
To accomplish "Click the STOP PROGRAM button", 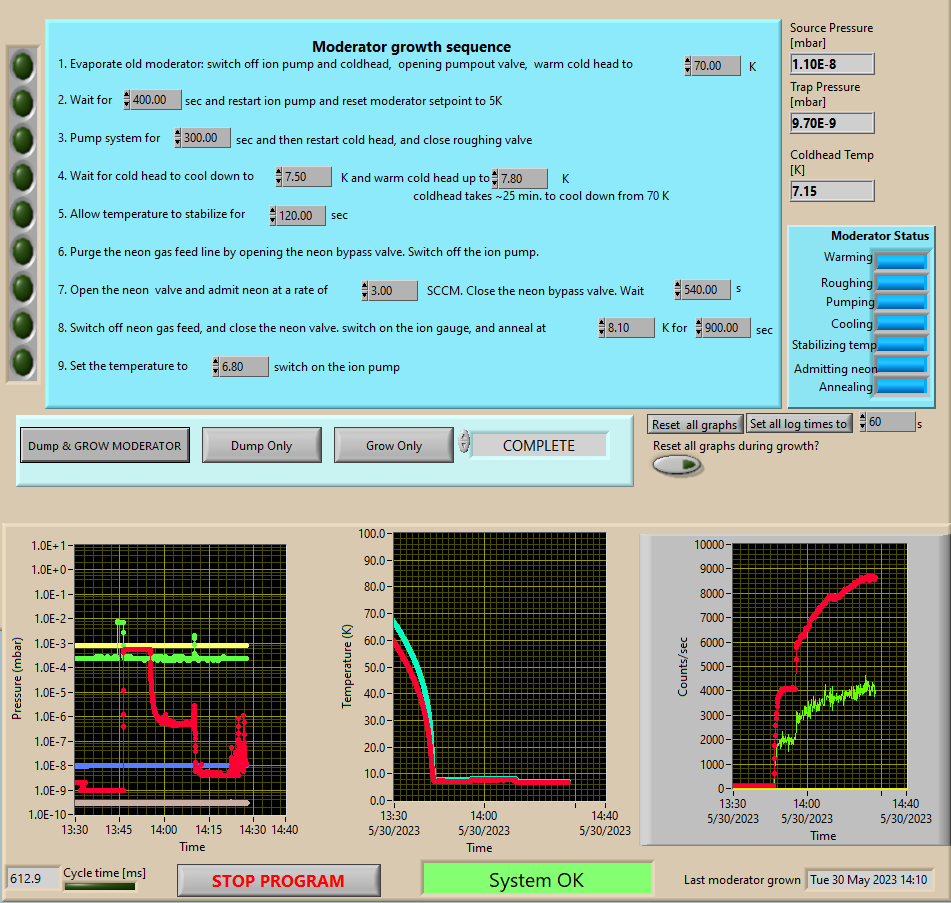I will point(278,881).
